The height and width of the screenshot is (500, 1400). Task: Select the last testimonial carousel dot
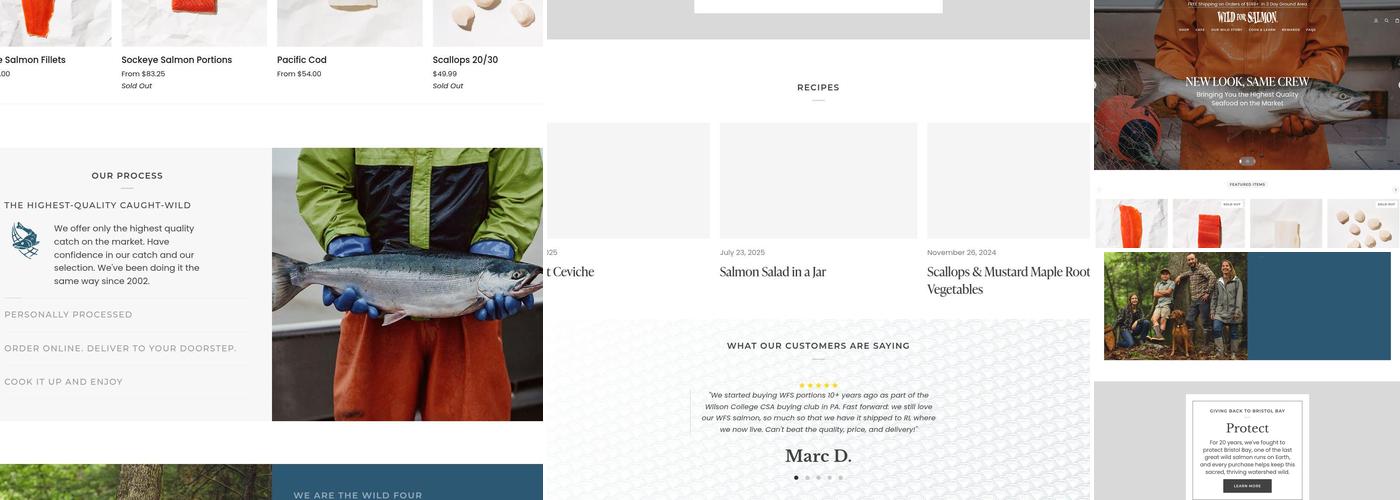pyautogui.click(x=840, y=478)
